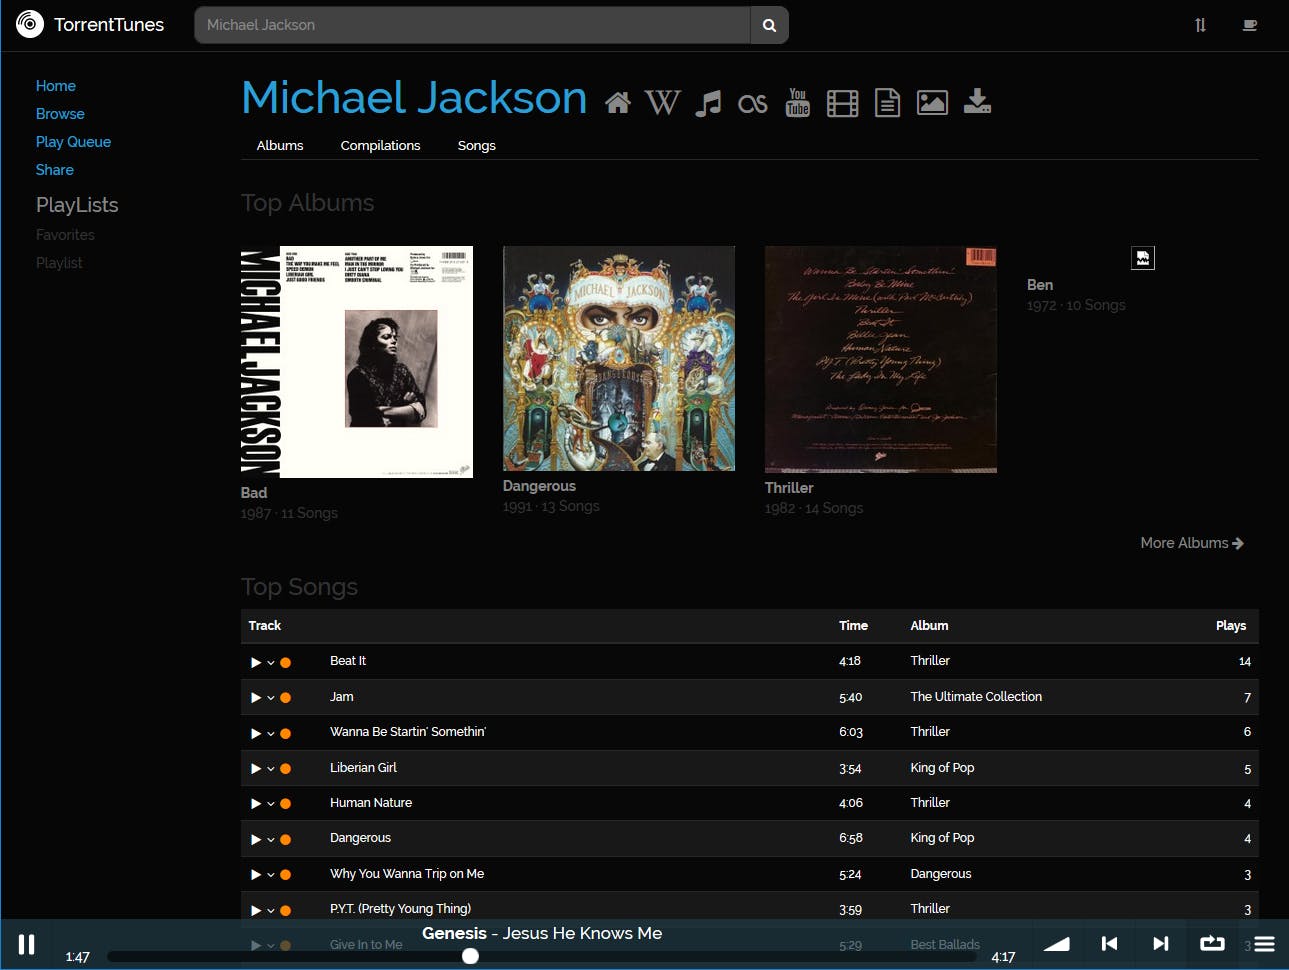
Task: Open Browse in the sidebar
Action: pos(60,114)
